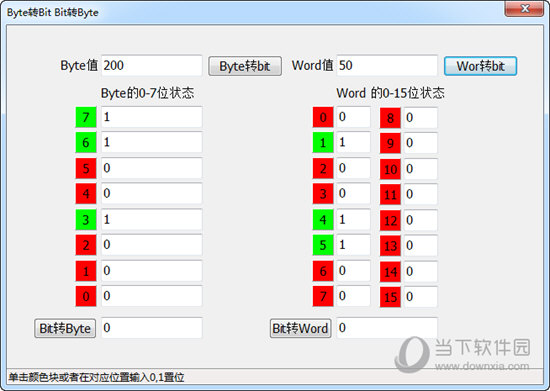Click the status bar hint text
The height and width of the screenshot is (391, 550).
tap(96, 377)
